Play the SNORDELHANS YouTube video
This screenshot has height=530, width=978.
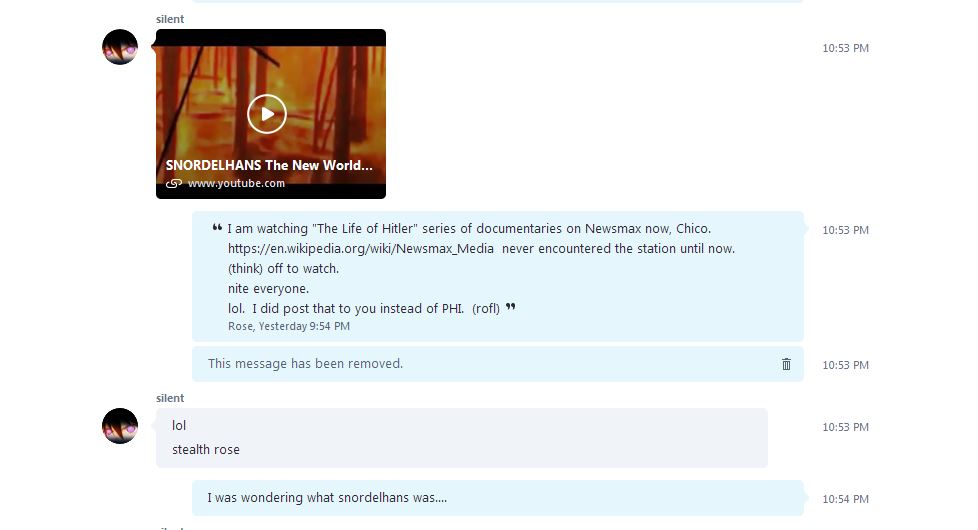point(267,114)
